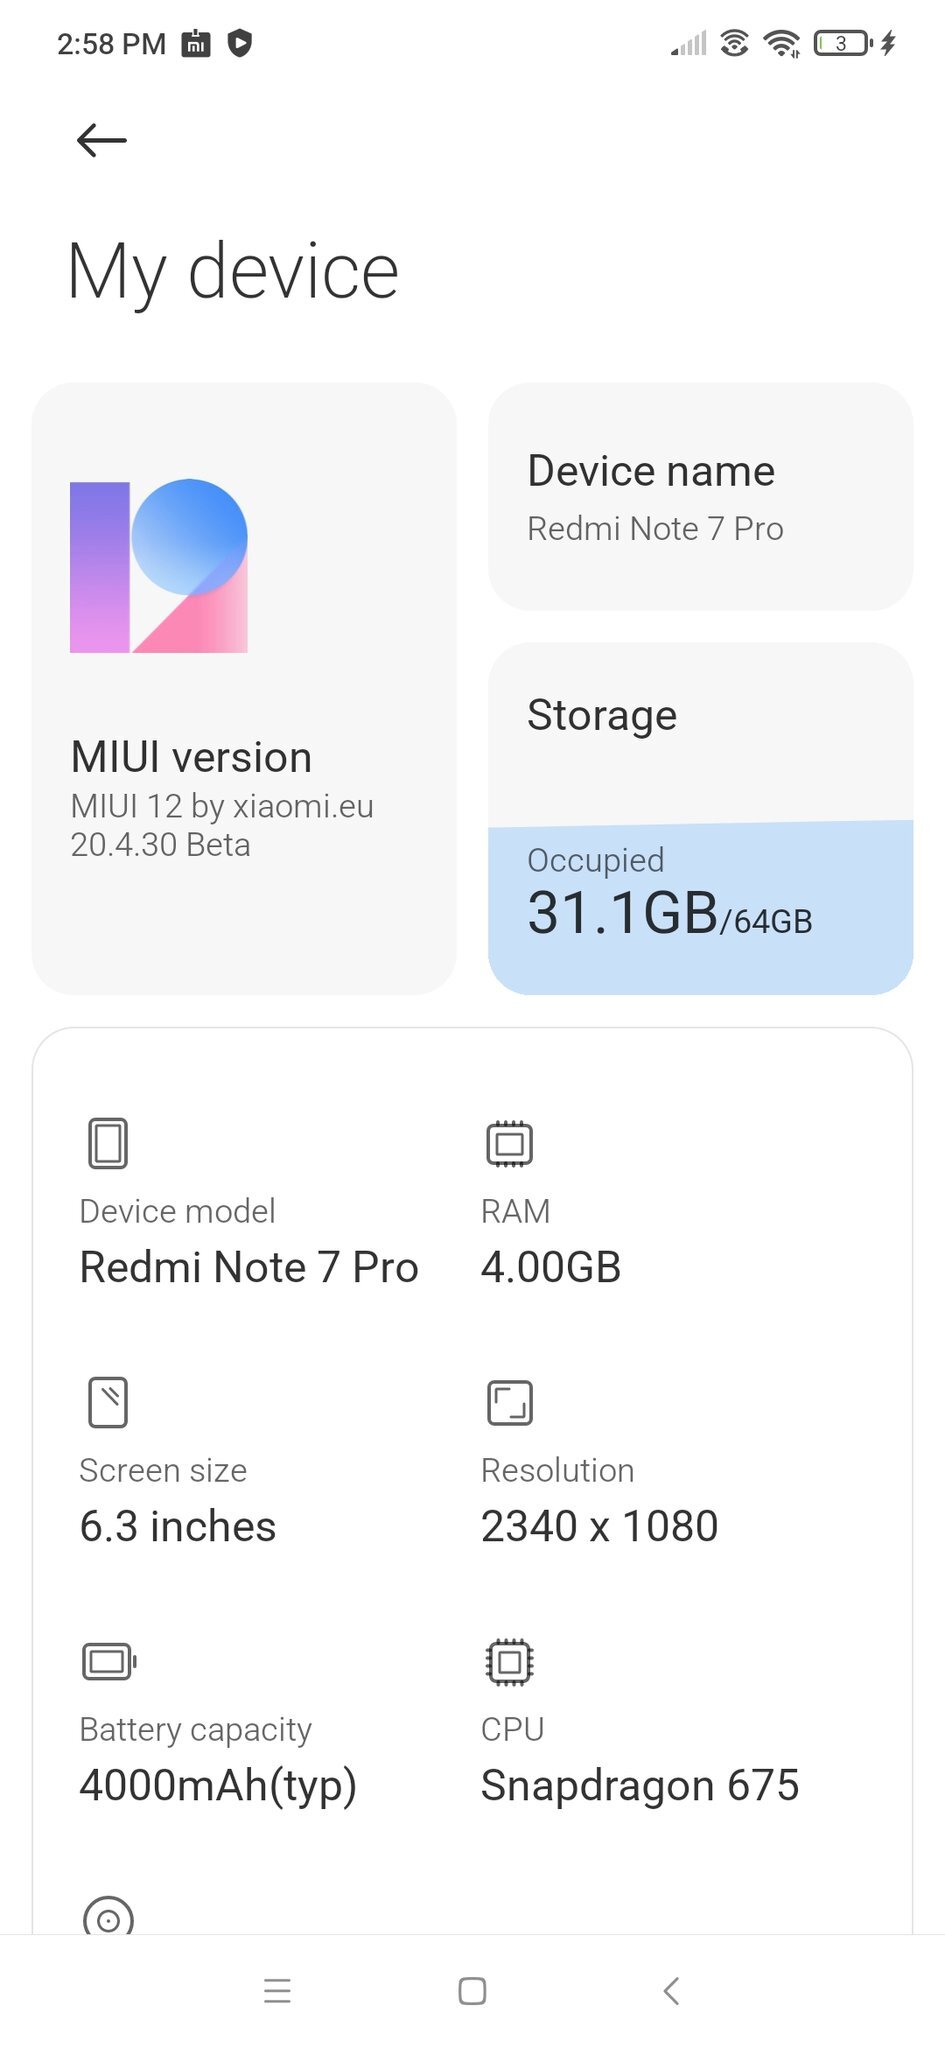945x2048 pixels.
Task: Tap the occupied 31.1GB storage bar
Action: click(700, 908)
